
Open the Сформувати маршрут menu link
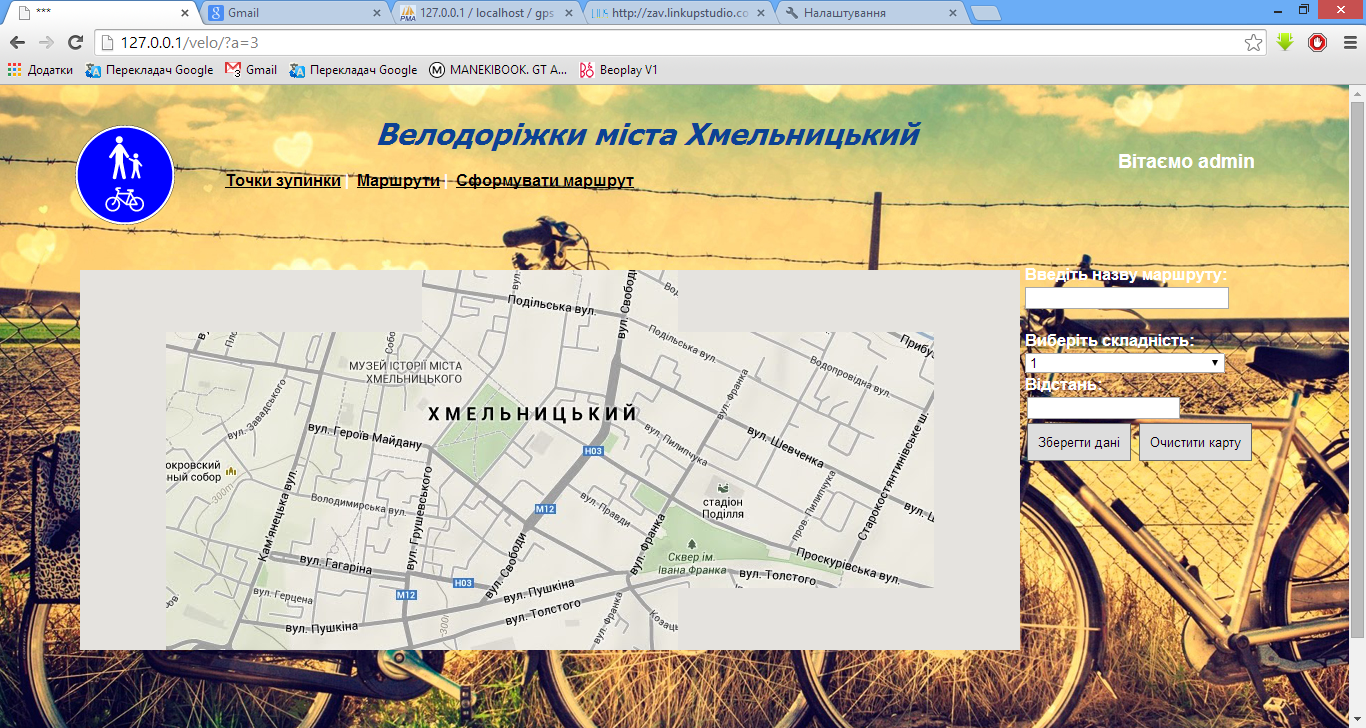click(x=545, y=181)
